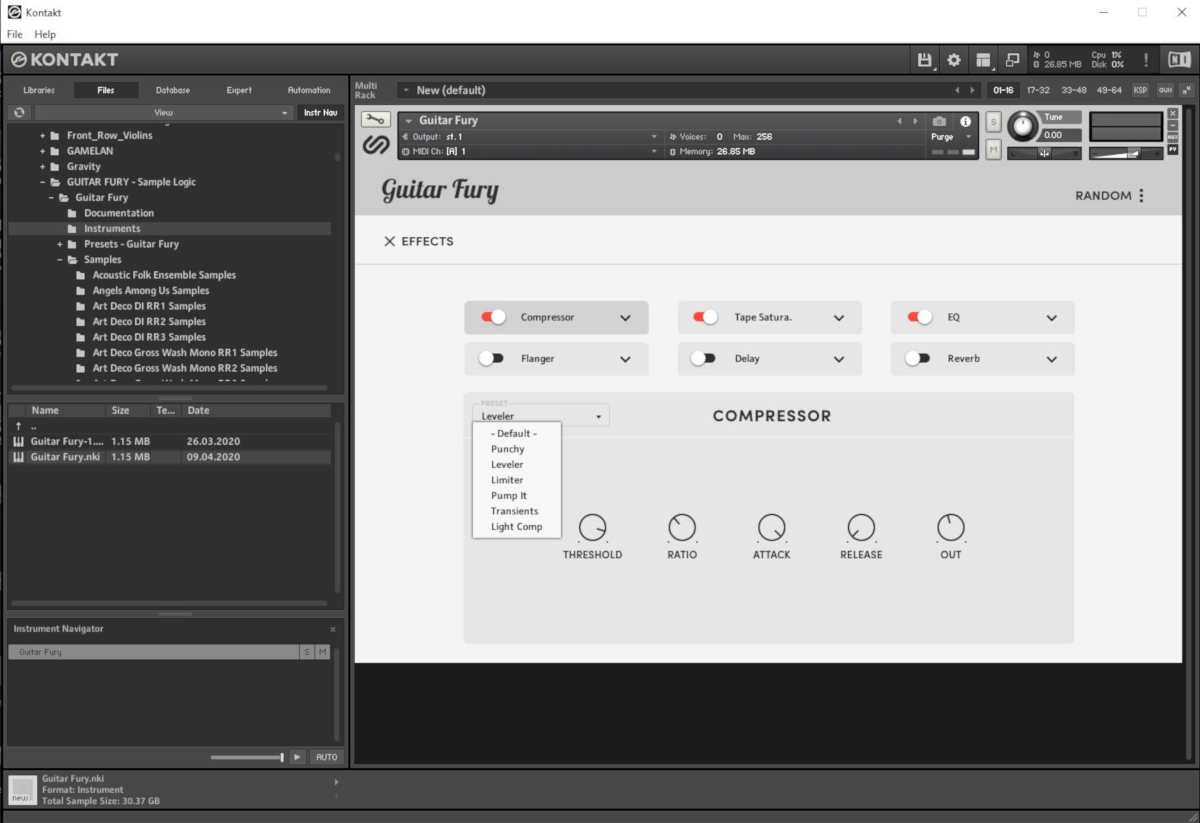Image resolution: width=1200 pixels, height=823 pixels.
Task: Mute the instrument with rack M button
Action: point(993,149)
